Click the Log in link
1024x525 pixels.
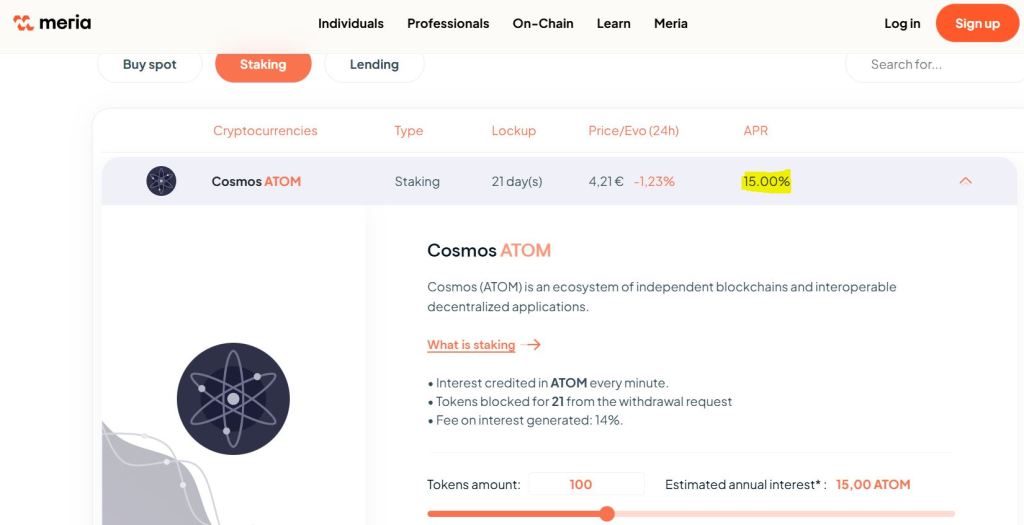(x=902, y=23)
